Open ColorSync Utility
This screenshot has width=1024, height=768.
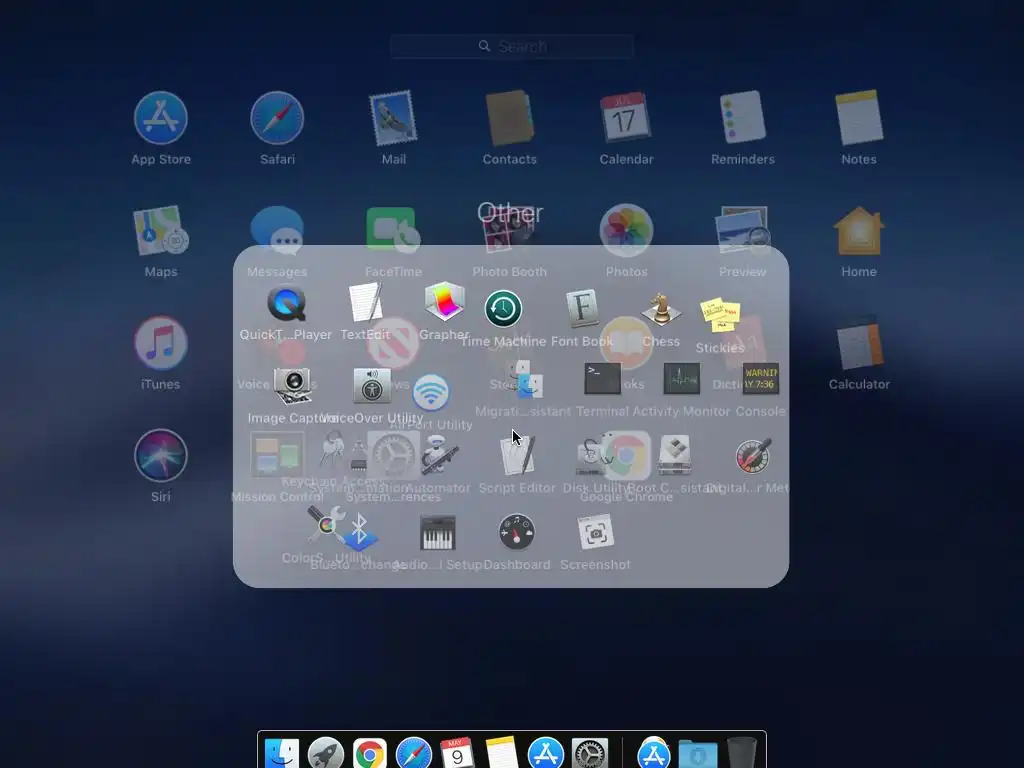coord(325,524)
